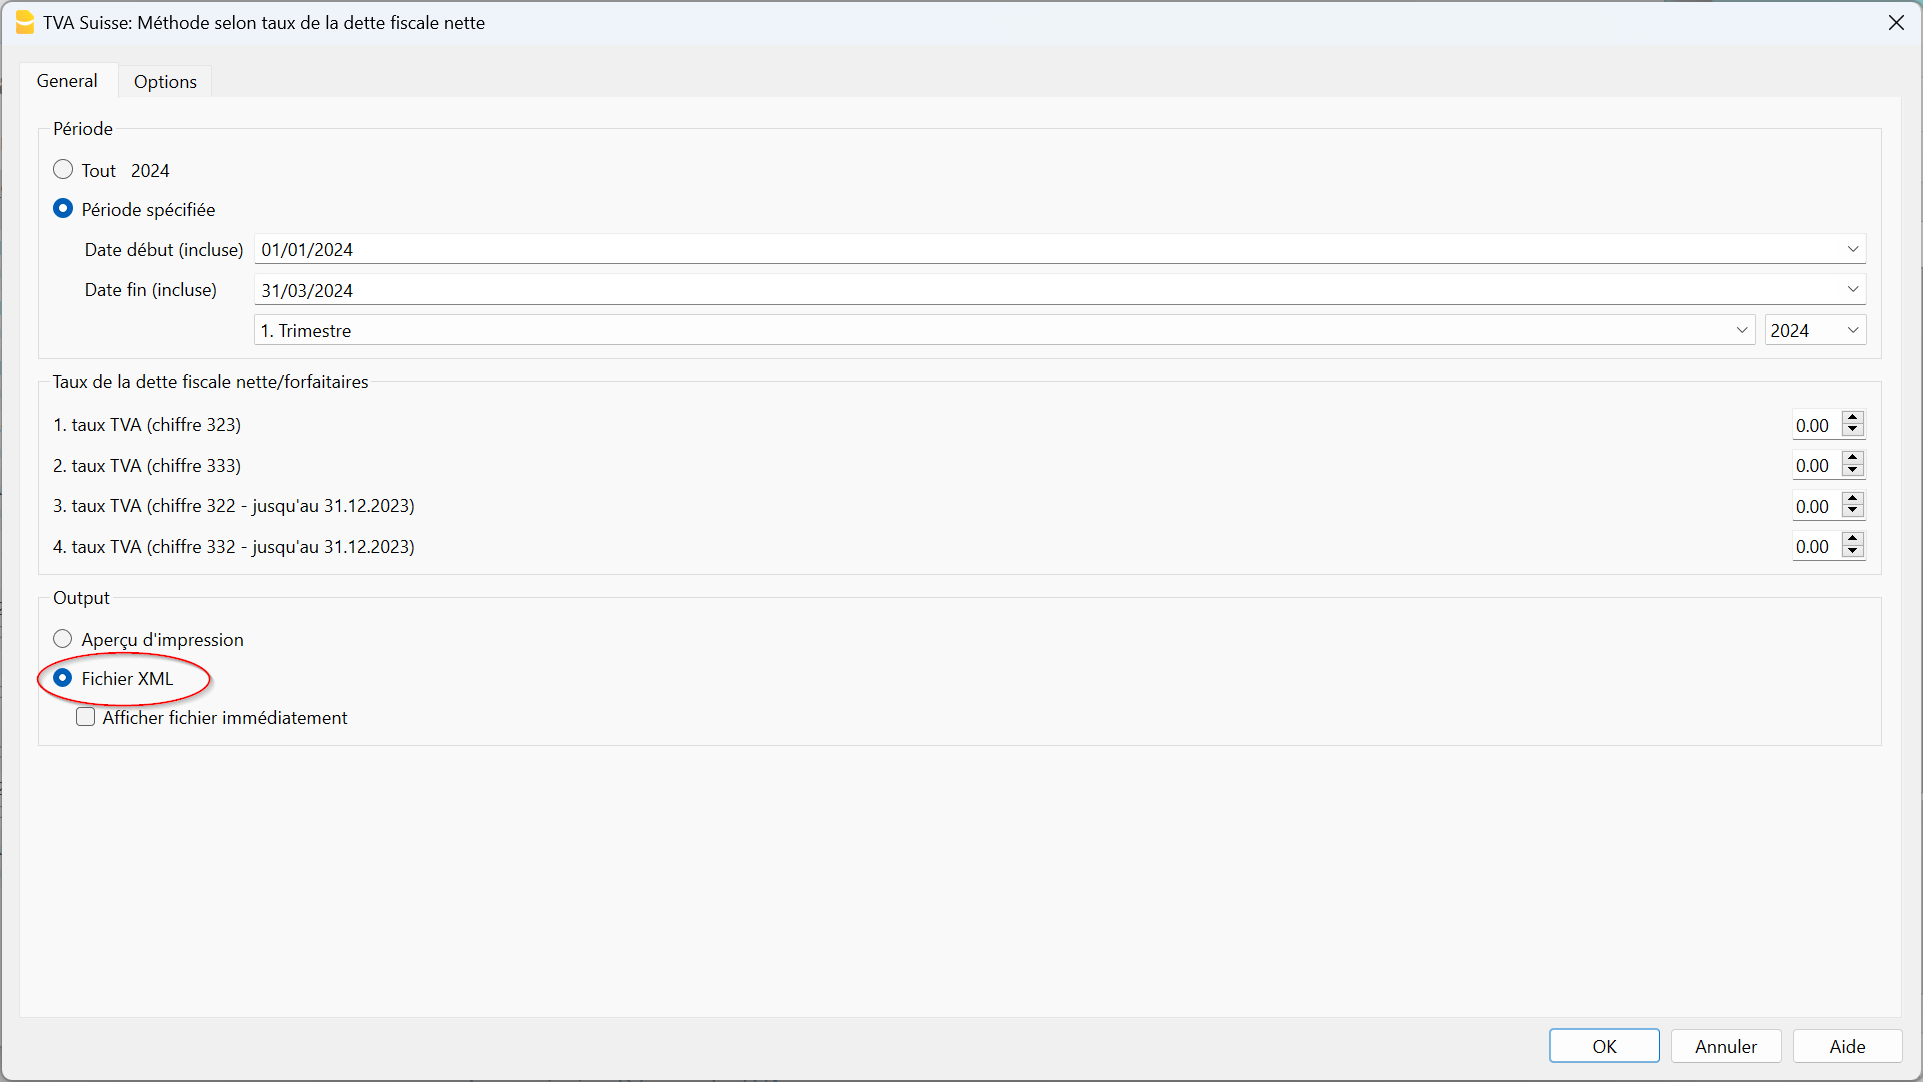
Task: Select the General tab
Action: [x=67, y=81]
